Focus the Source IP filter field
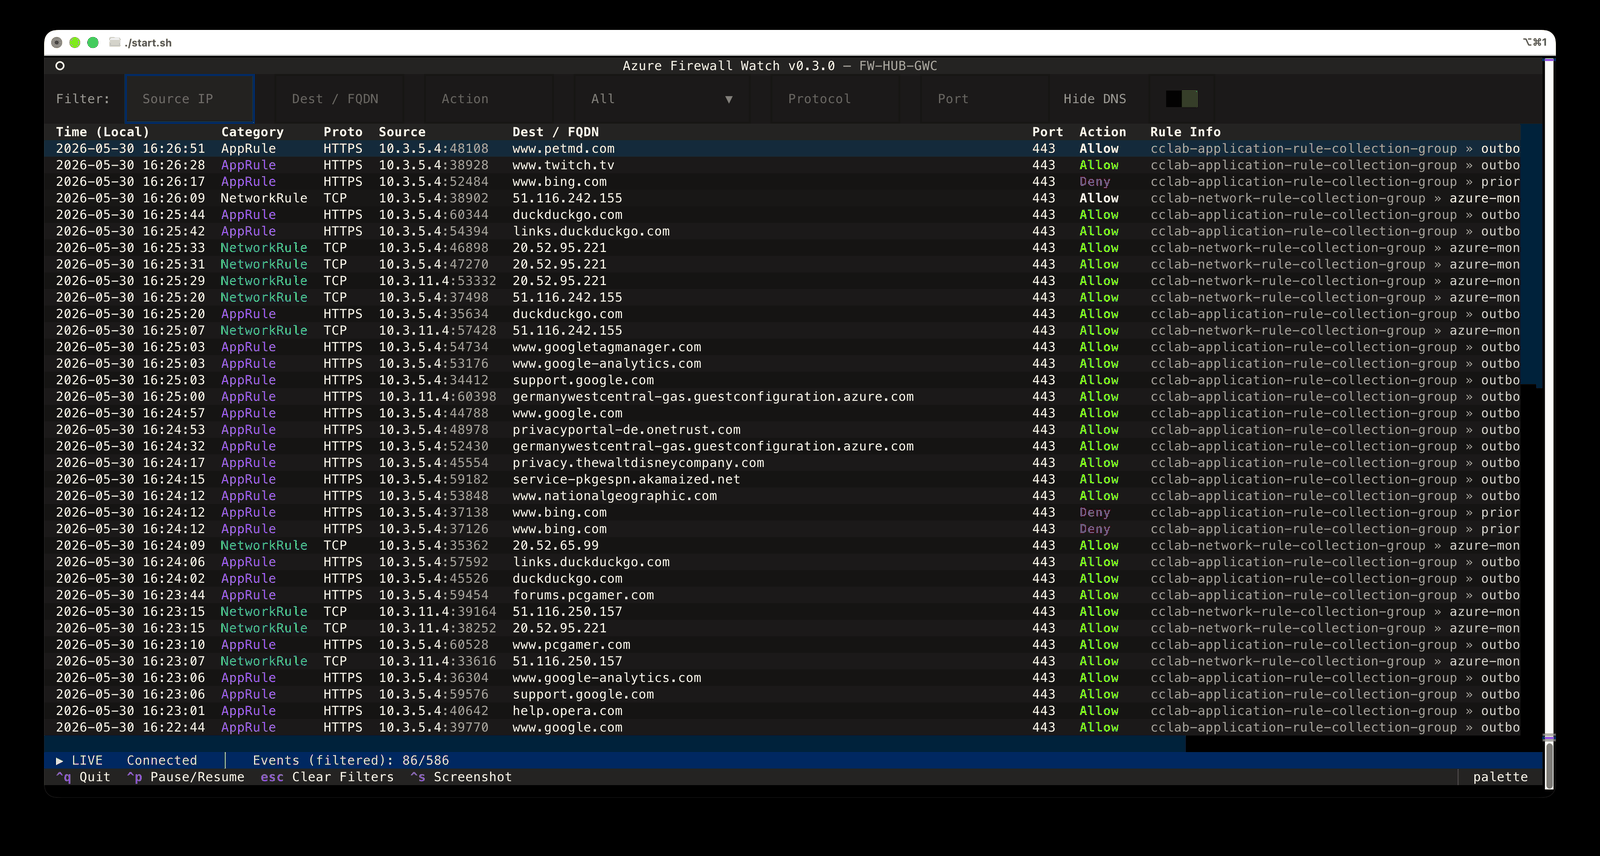The image size is (1600, 856). pyautogui.click(x=189, y=99)
